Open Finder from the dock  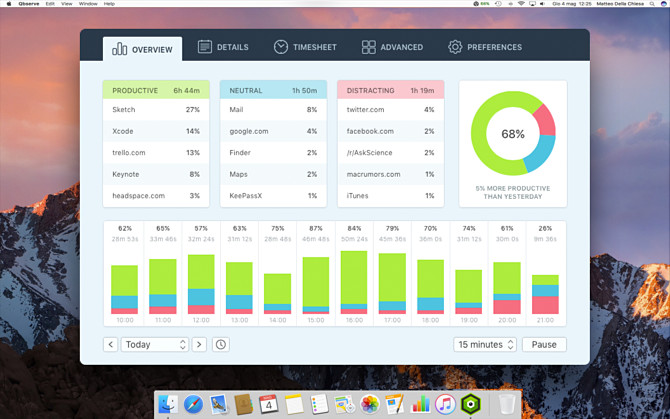click(168, 404)
